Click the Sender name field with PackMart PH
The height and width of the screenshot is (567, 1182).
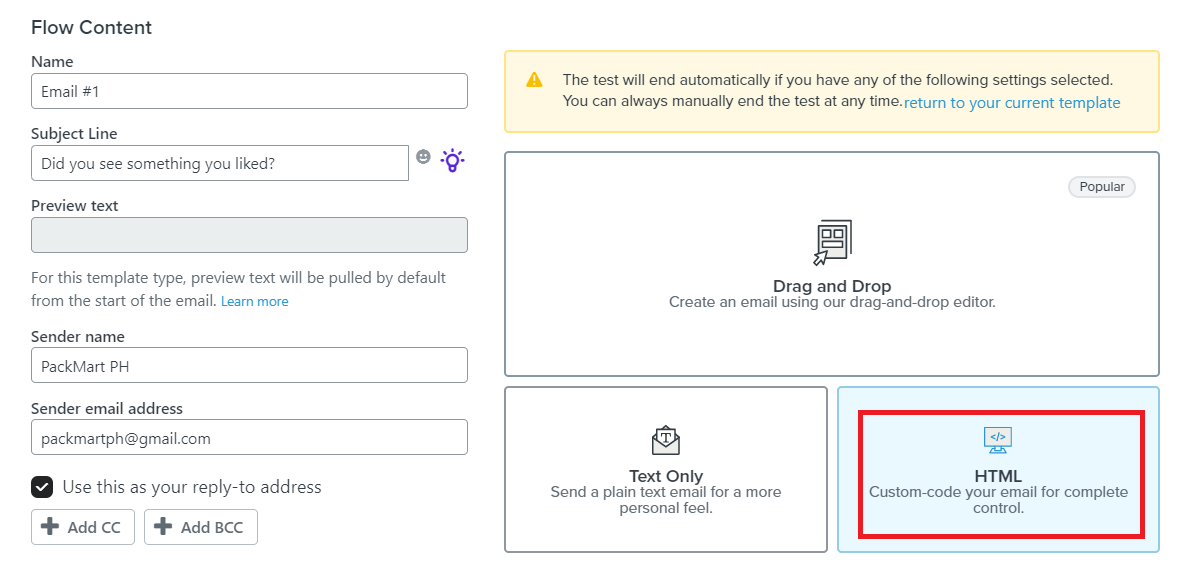pyautogui.click(x=250, y=365)
